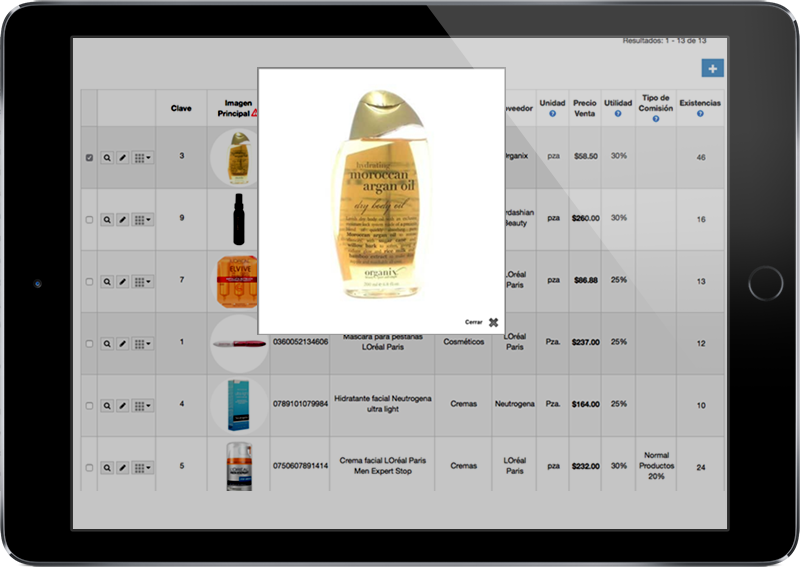
Task: Click existencias value 46
Action: (701, 157)
